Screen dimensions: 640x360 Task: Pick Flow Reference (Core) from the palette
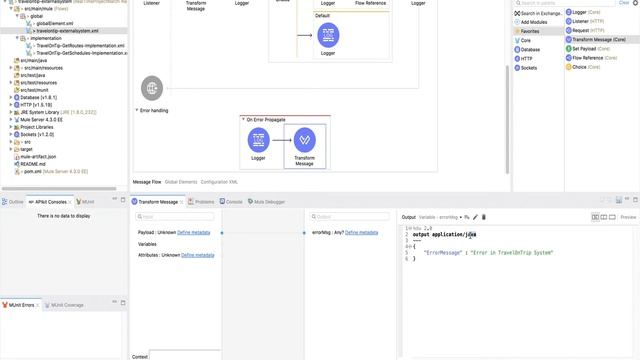(x=591, y=58)
